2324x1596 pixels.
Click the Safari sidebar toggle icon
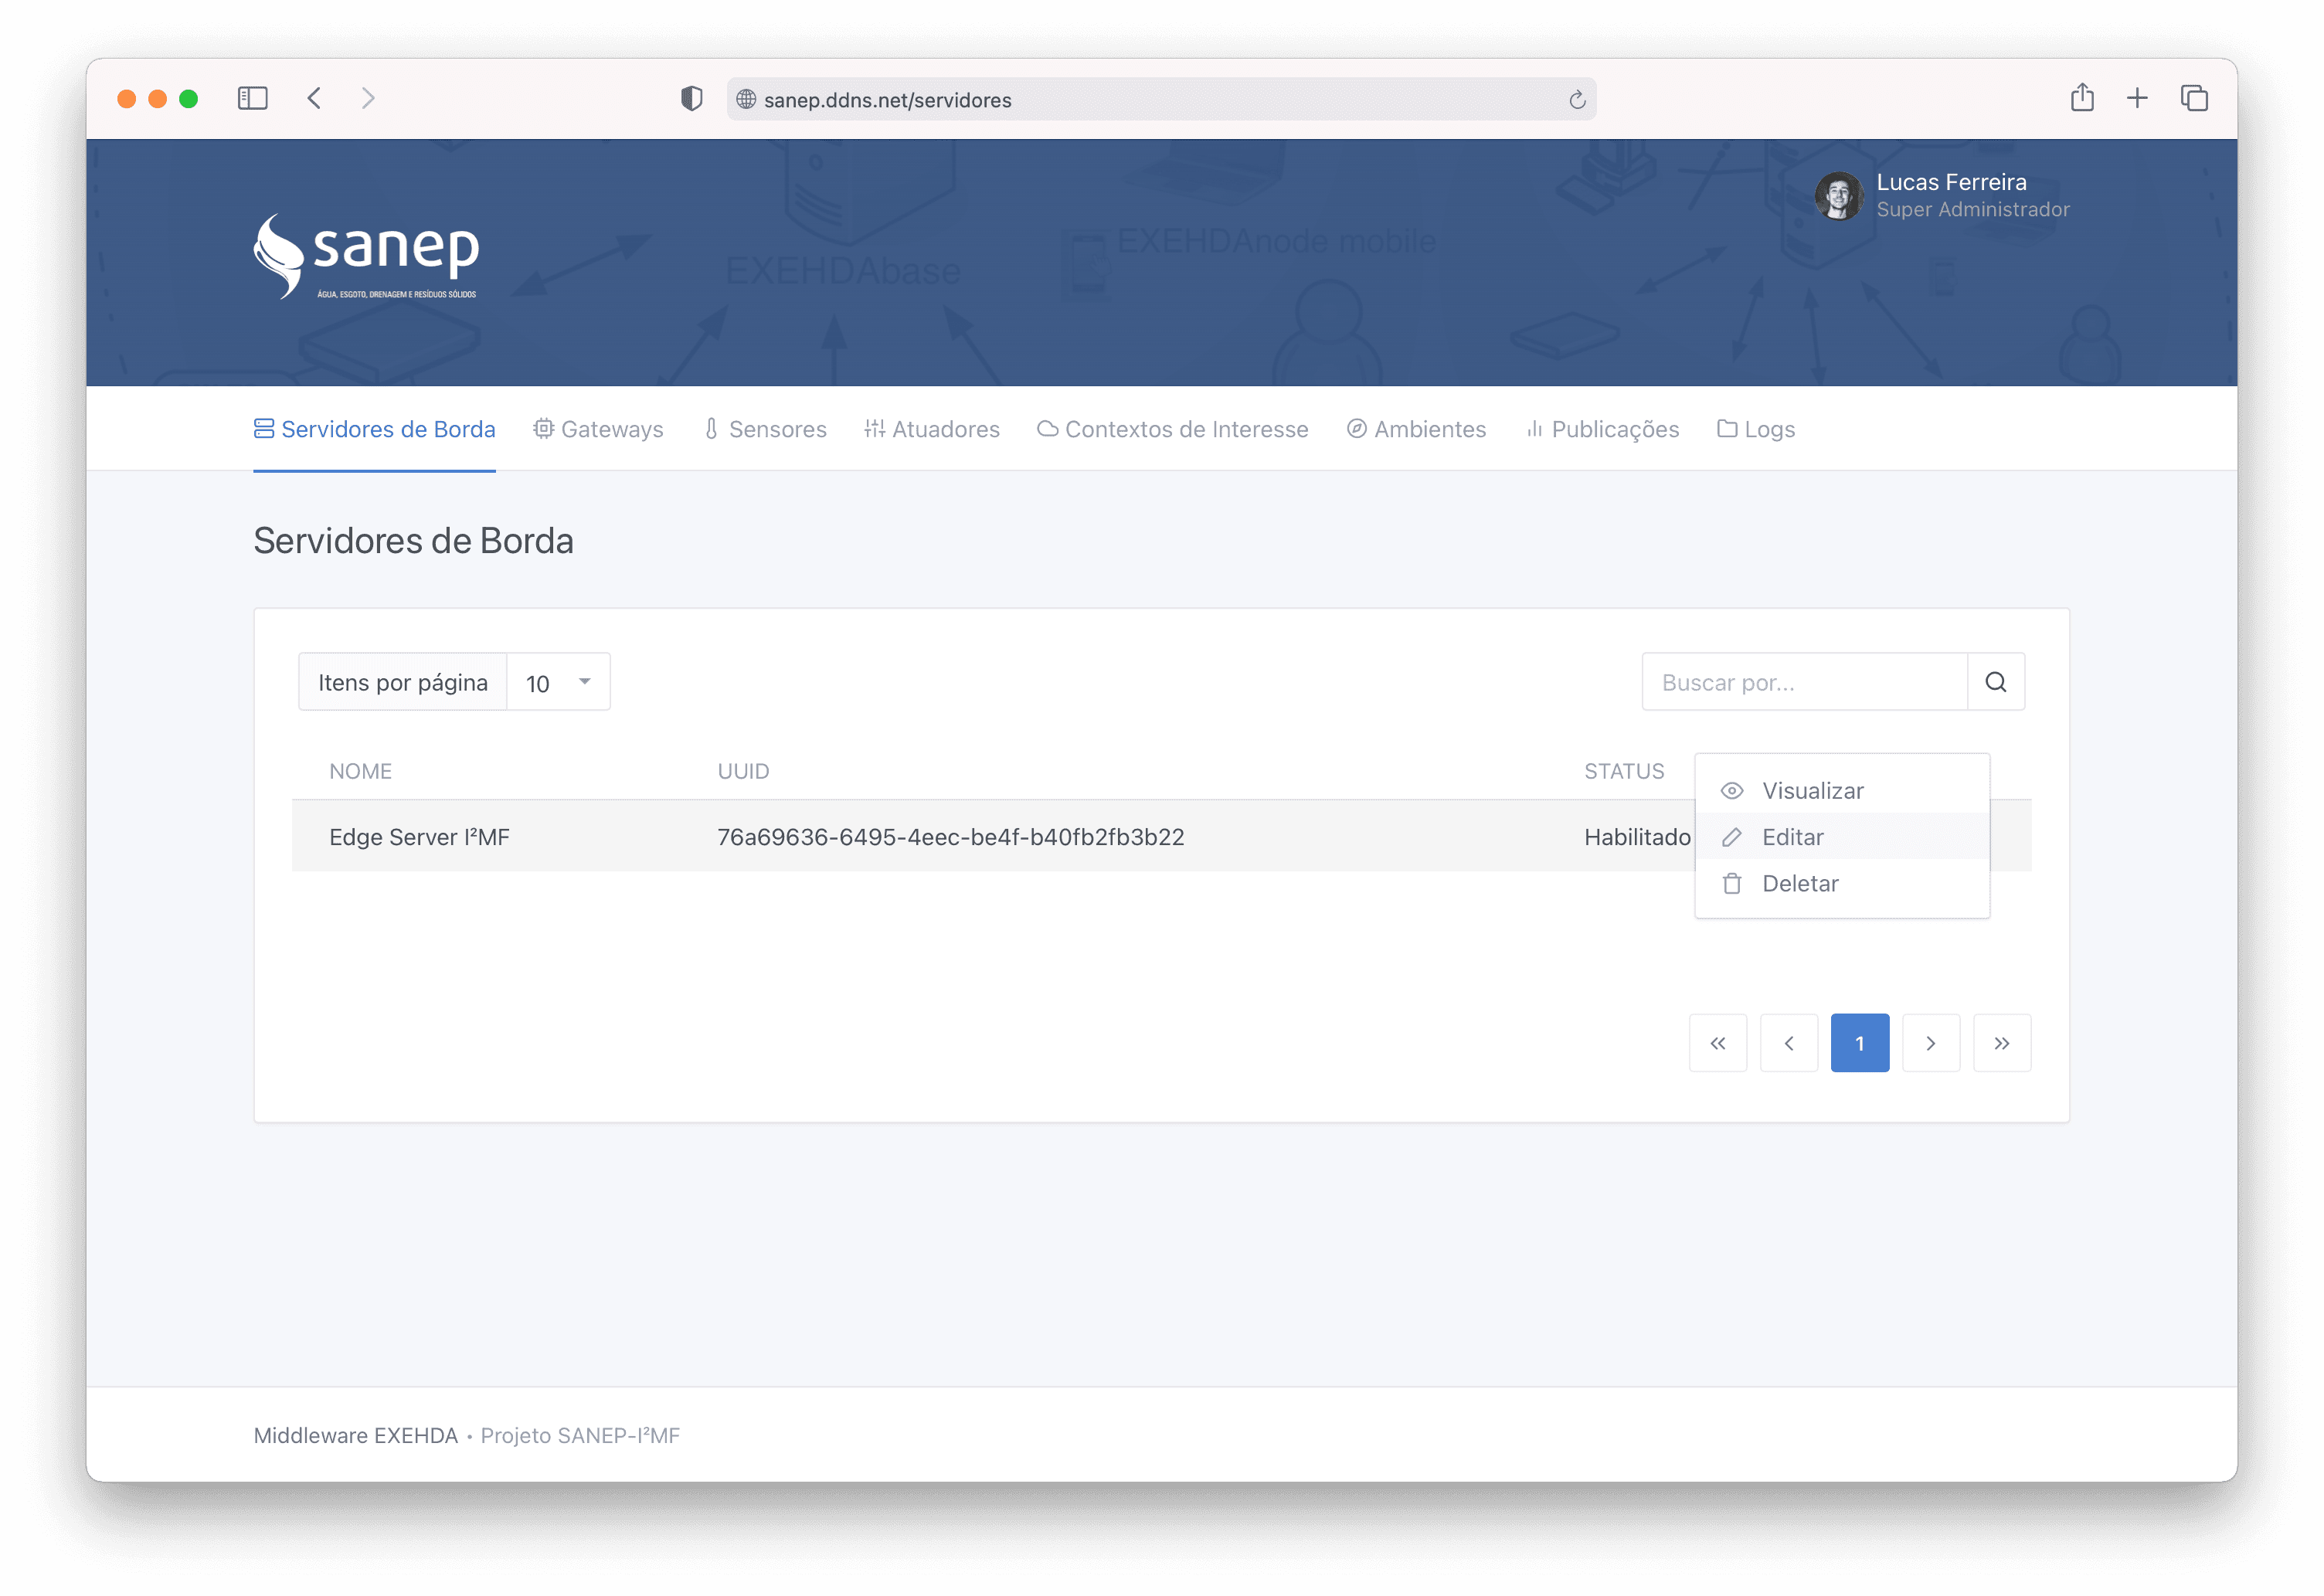click(x=252, y=98)
